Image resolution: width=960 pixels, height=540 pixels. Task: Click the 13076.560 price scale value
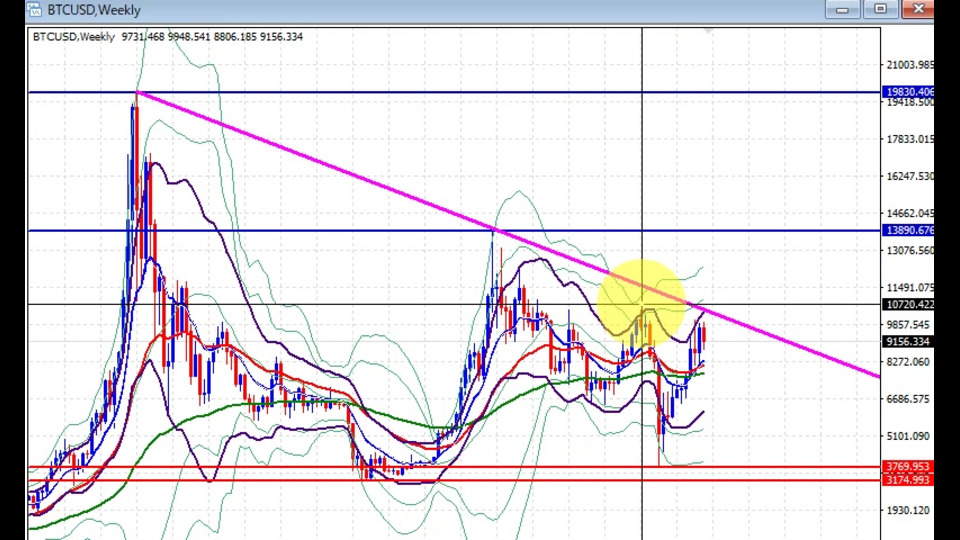coord(910,250)
